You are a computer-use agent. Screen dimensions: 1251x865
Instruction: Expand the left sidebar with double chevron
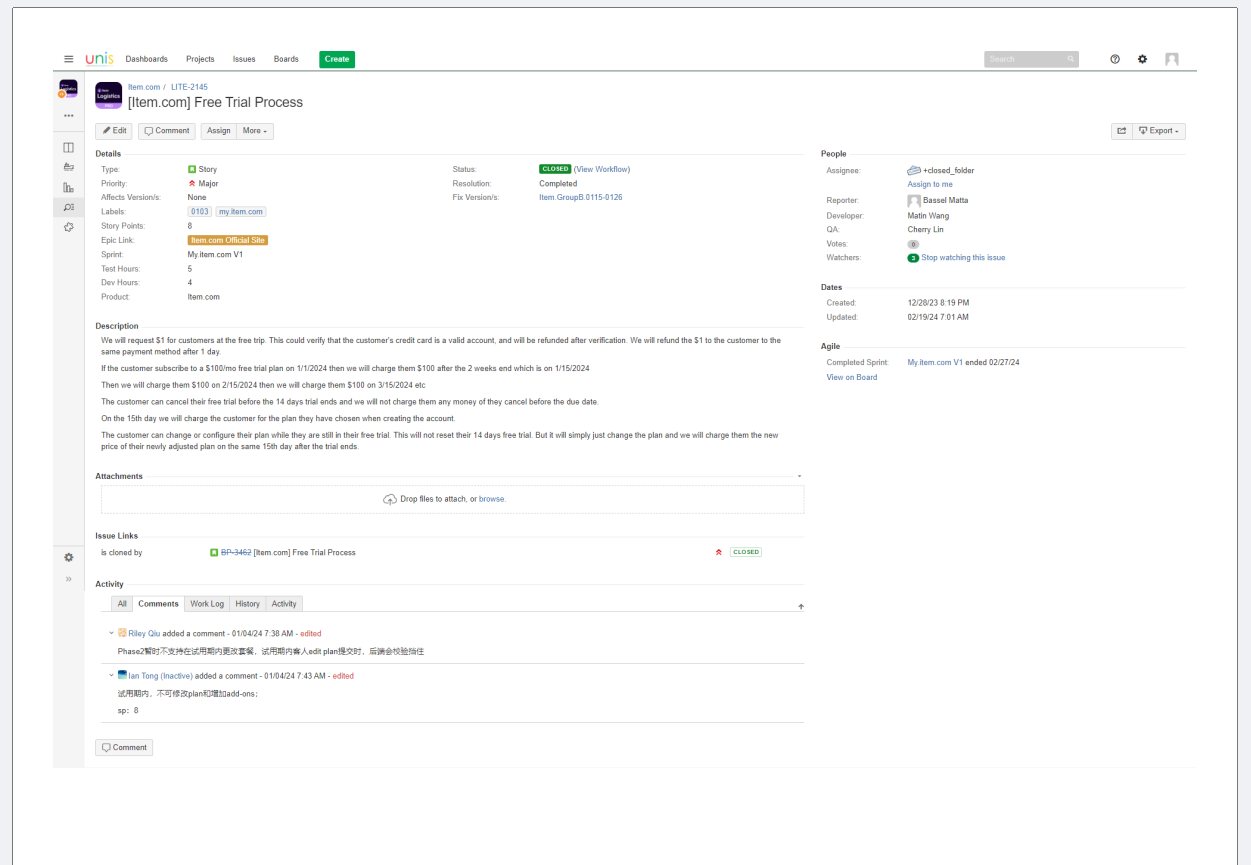(x=68, y=579)
